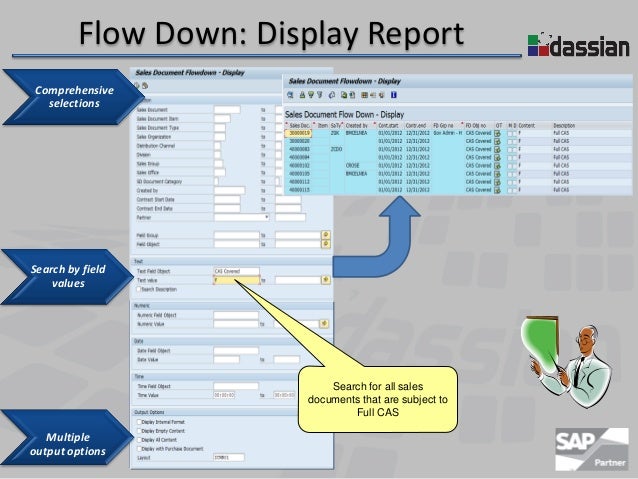Image resolution: width=638 pixels, height=479 pixels.
Task: Click OT icon in the 40000115 row
Action: (x=498, y=190)
